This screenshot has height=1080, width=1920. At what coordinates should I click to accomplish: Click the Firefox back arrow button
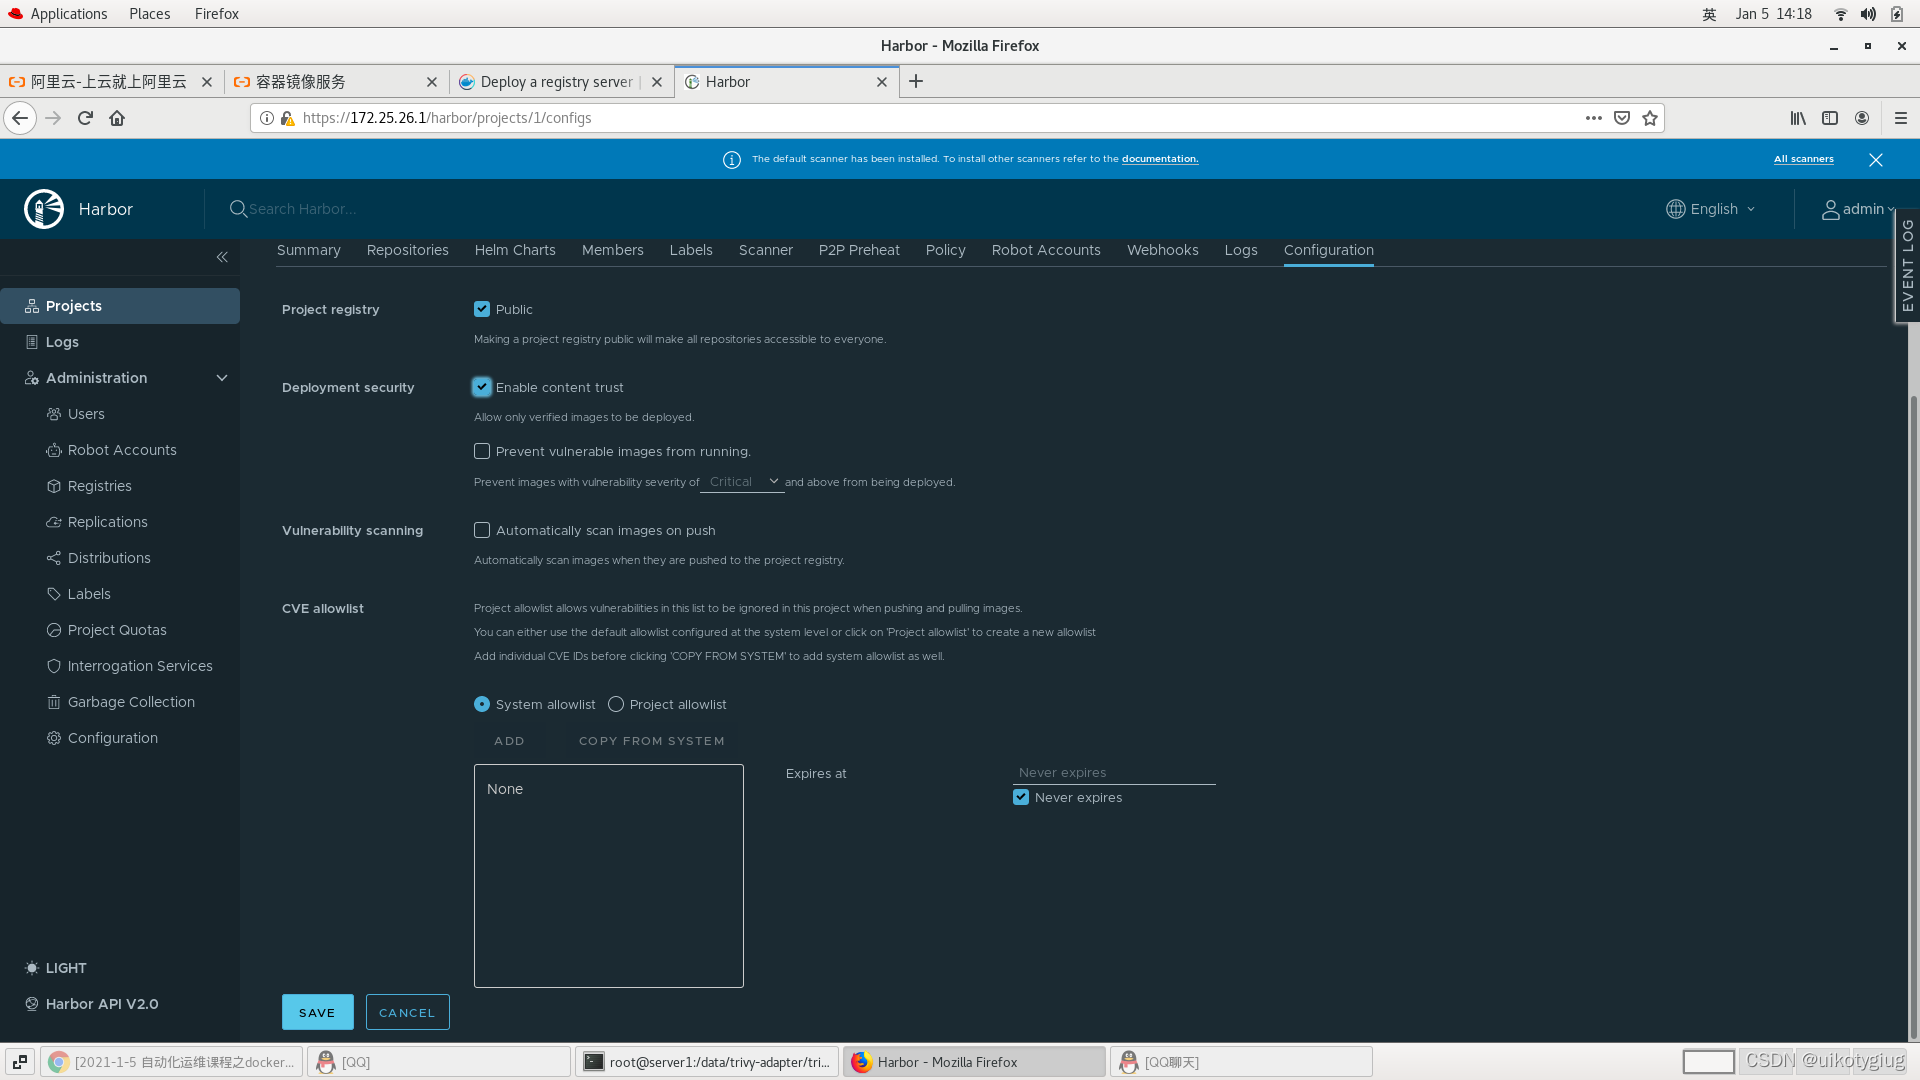20,118
